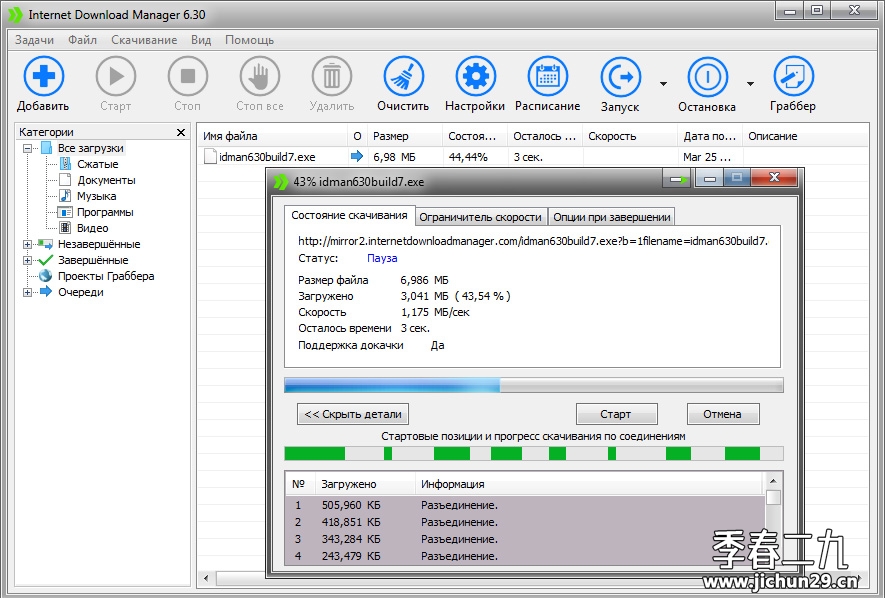Image resolution: width=885 pixels, height=598 pixels.
Task: Click the Все загрузки folder icon
Action: [47, 148]
